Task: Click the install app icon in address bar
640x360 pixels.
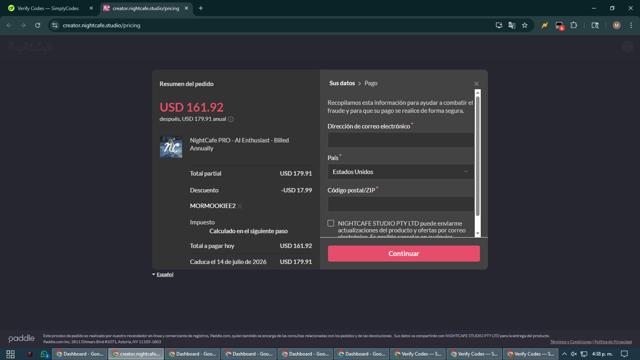Action: tap(499, 25)
